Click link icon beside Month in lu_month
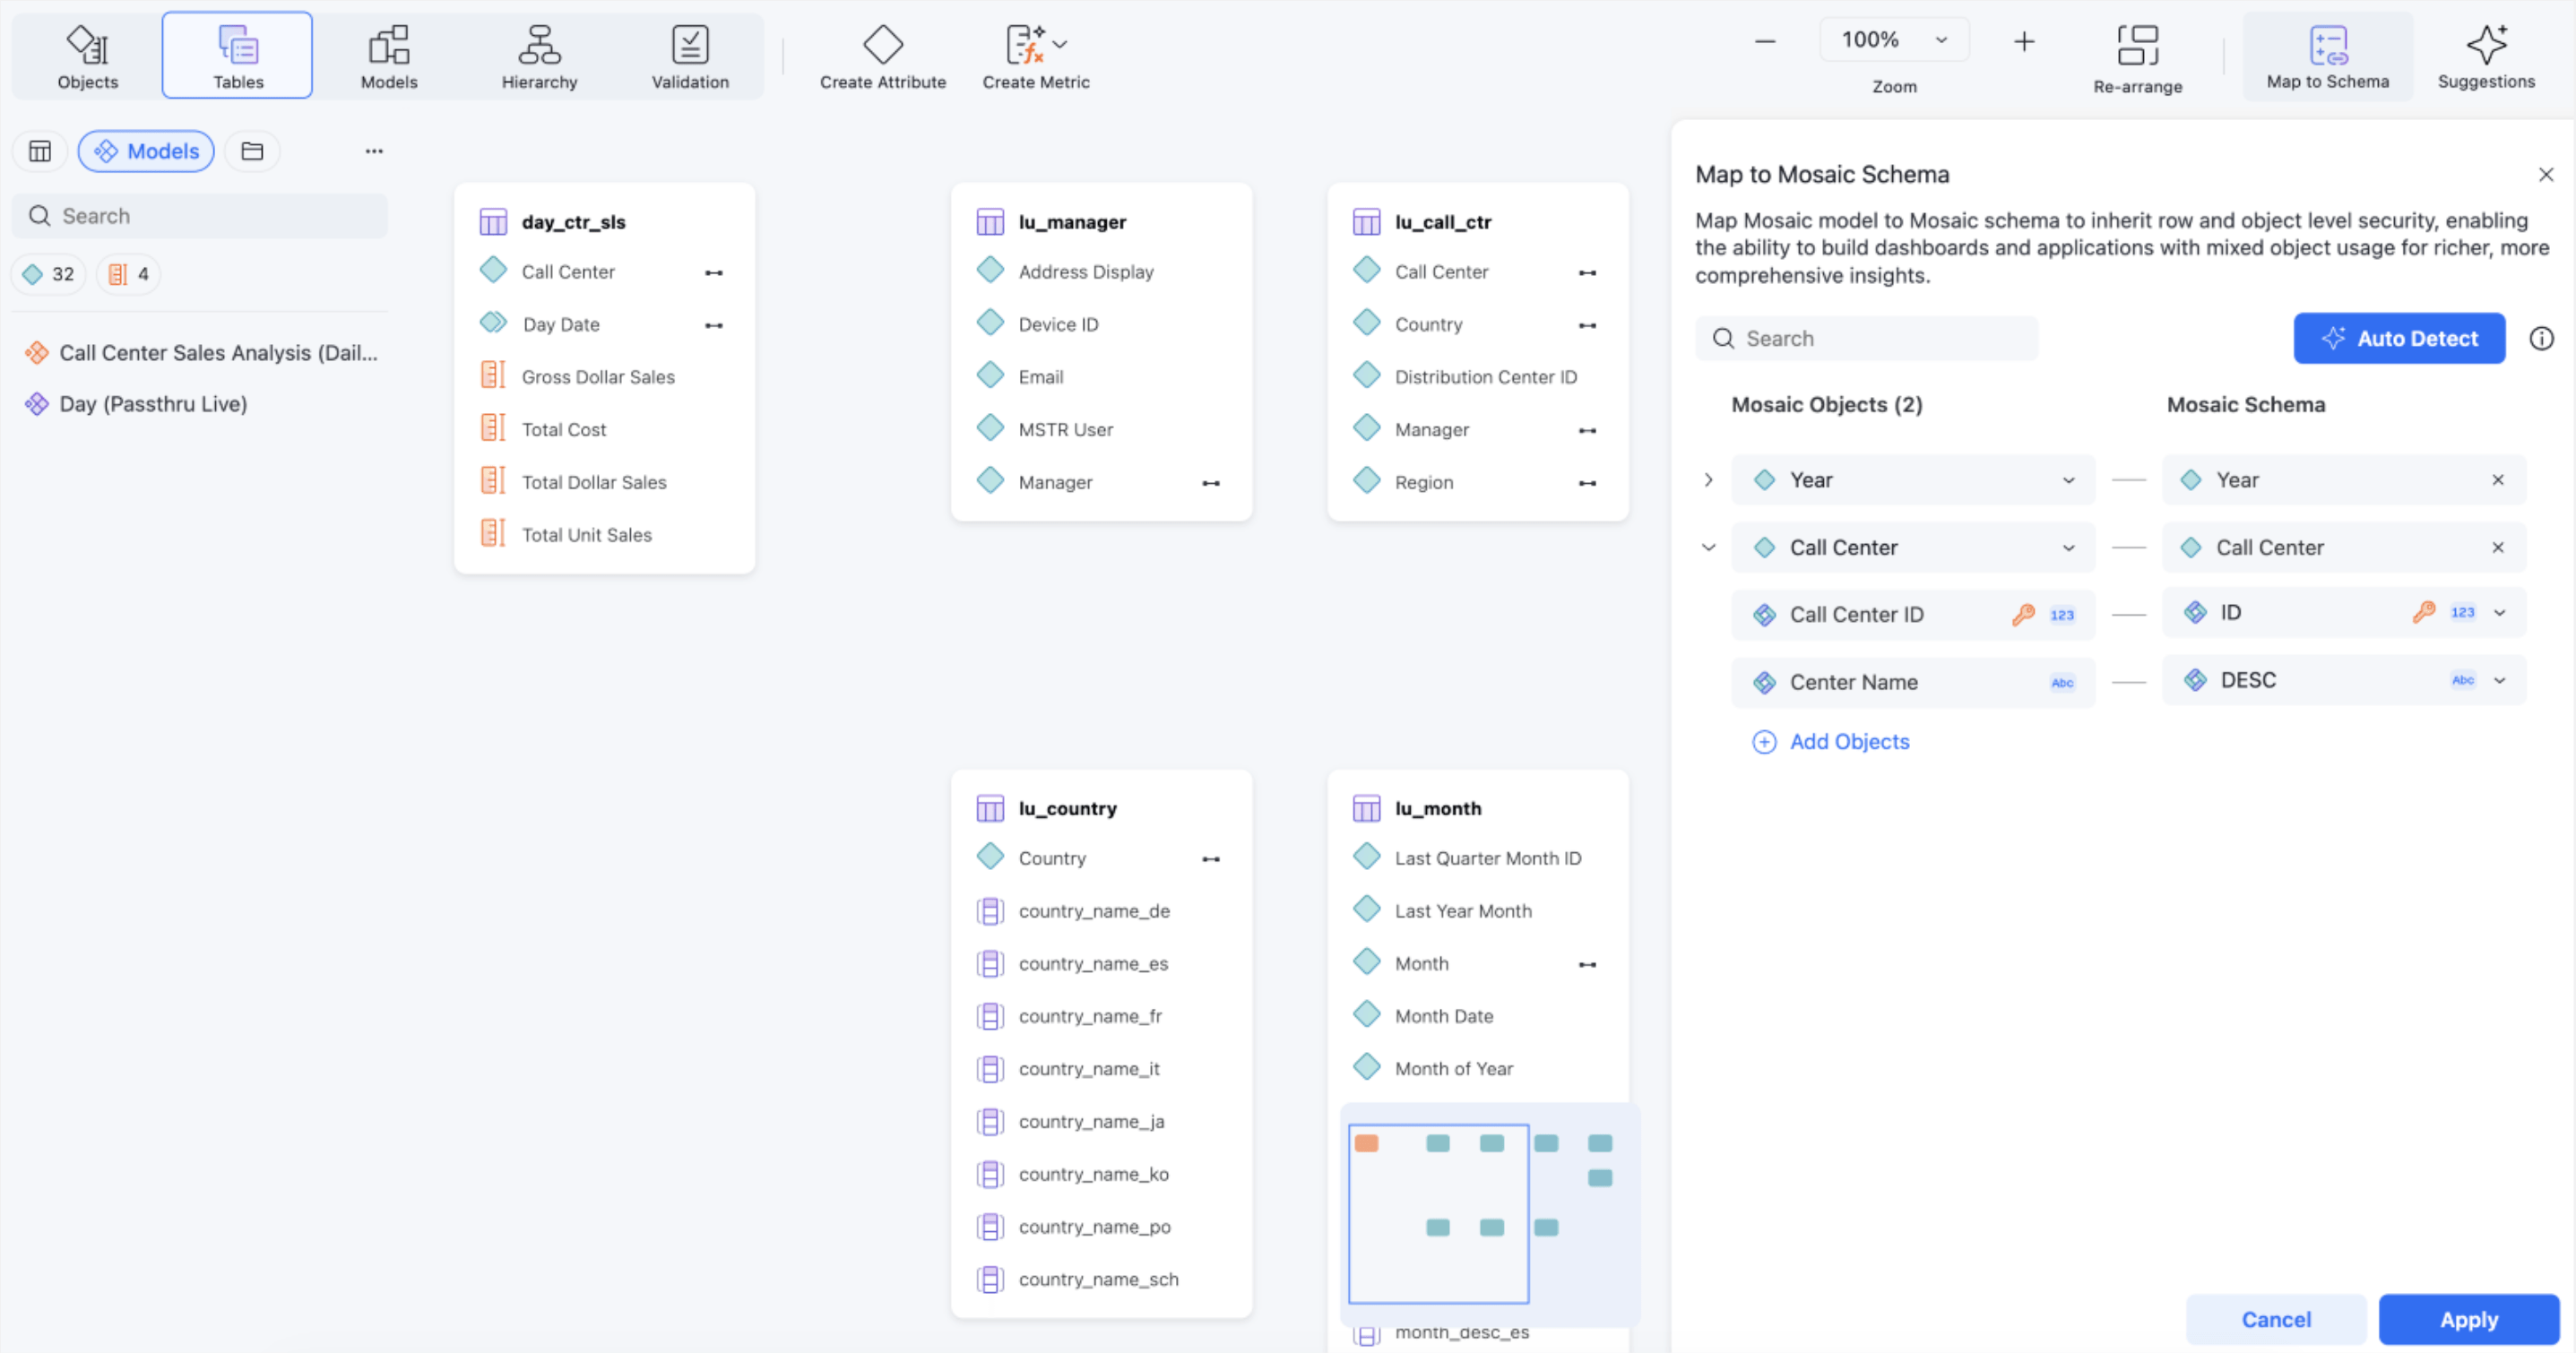 1587,965
